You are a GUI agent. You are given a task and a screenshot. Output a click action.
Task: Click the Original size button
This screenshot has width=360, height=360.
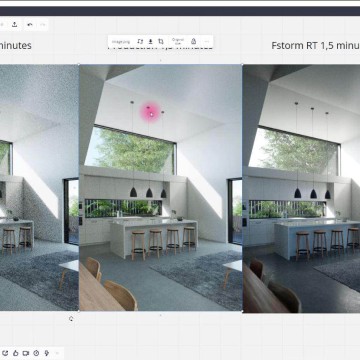pyautogui.click(x=178, y=41)
